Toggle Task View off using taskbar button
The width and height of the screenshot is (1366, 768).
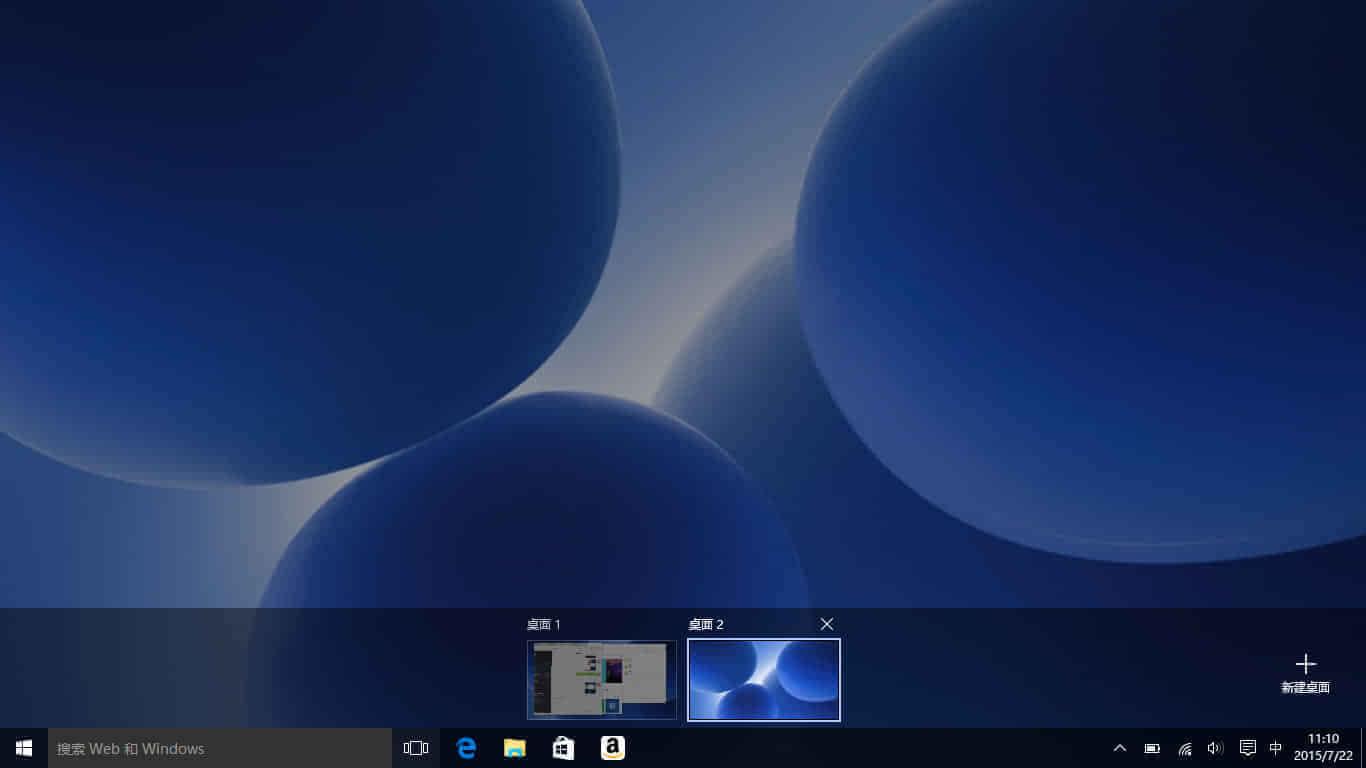coord(416,748)
